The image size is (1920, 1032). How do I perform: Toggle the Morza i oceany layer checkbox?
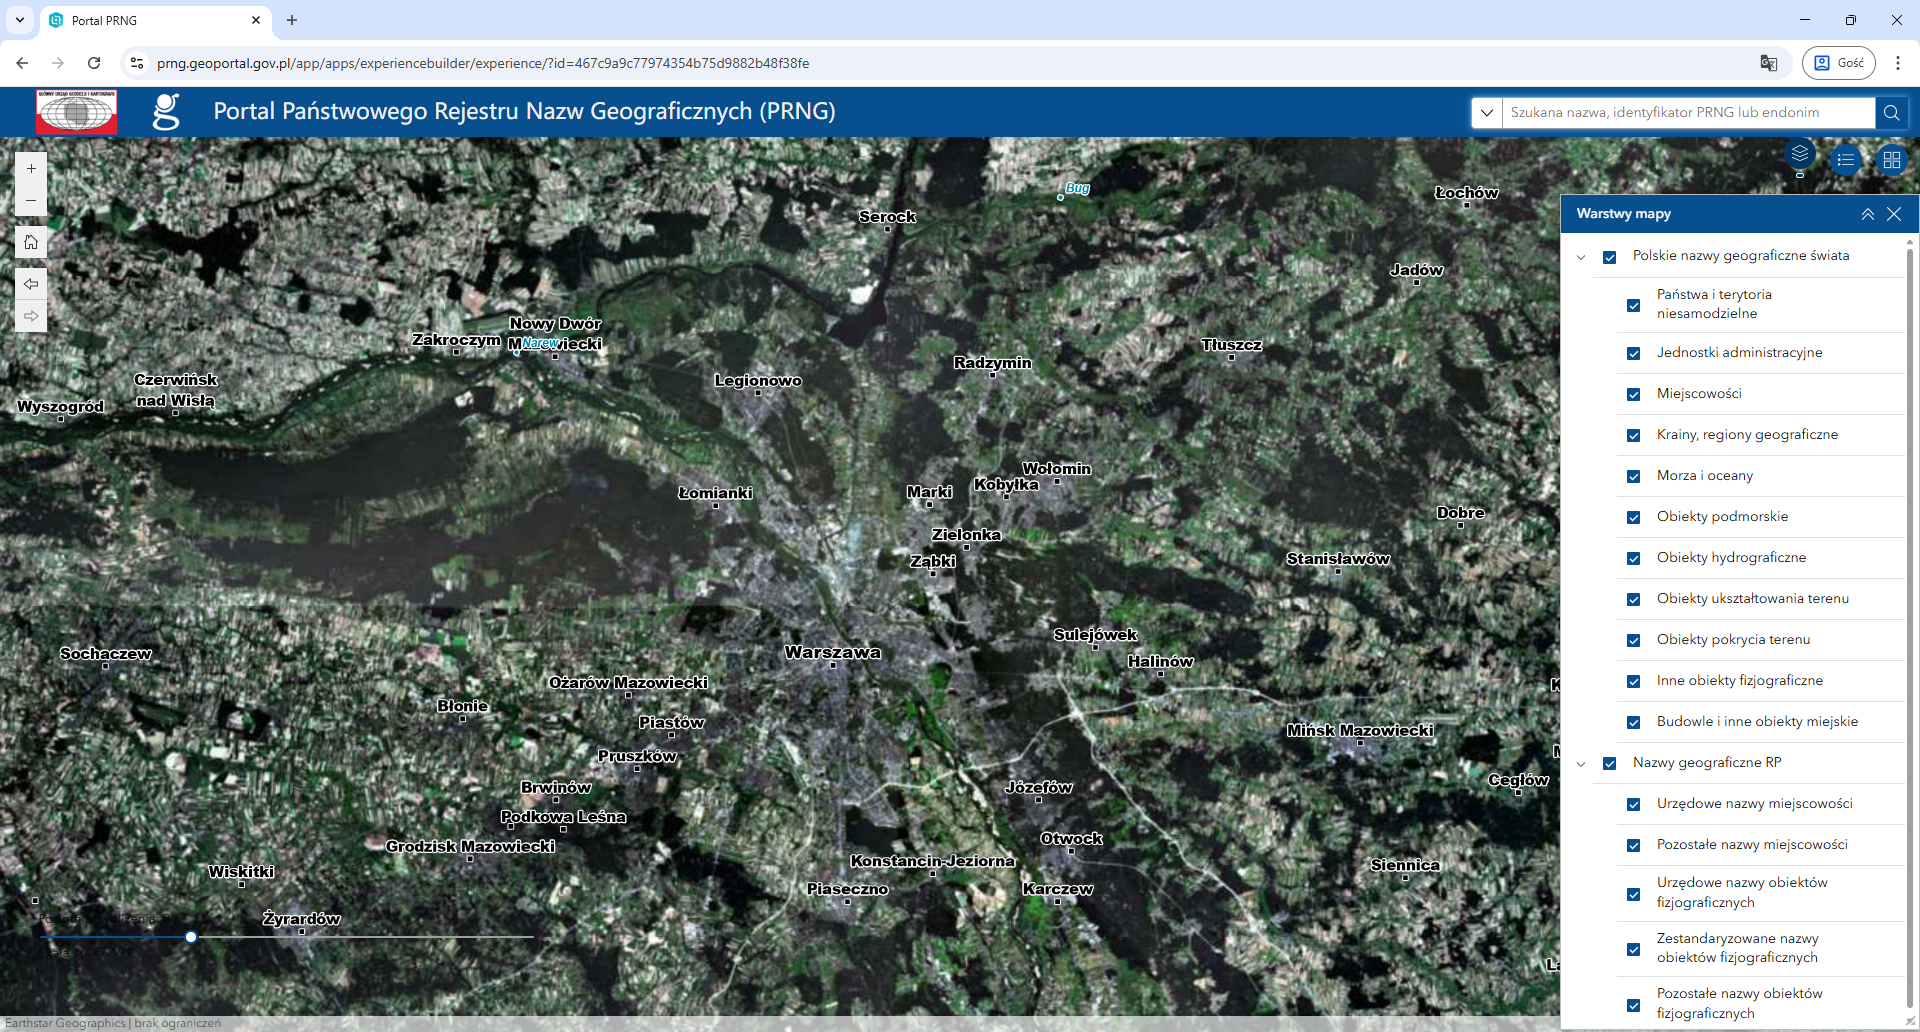(x=1634, y=476)
